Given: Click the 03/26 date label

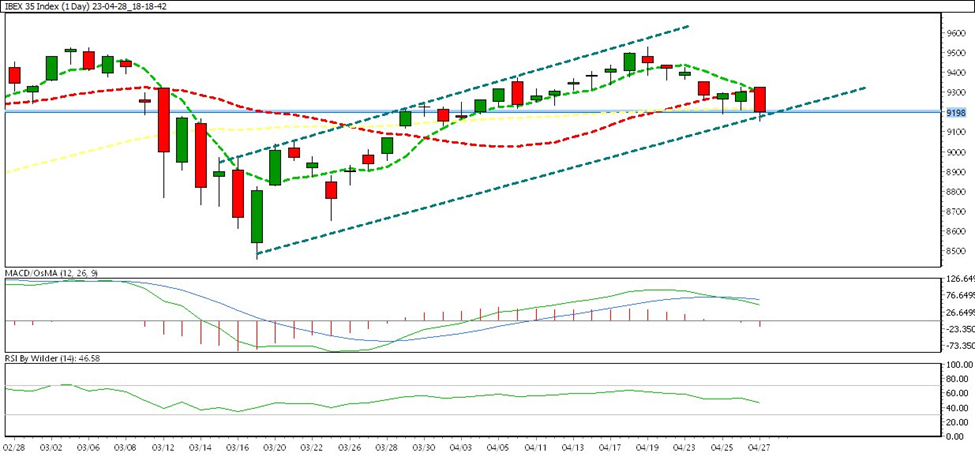Looking at the screenshot, I should click(349, 446).
